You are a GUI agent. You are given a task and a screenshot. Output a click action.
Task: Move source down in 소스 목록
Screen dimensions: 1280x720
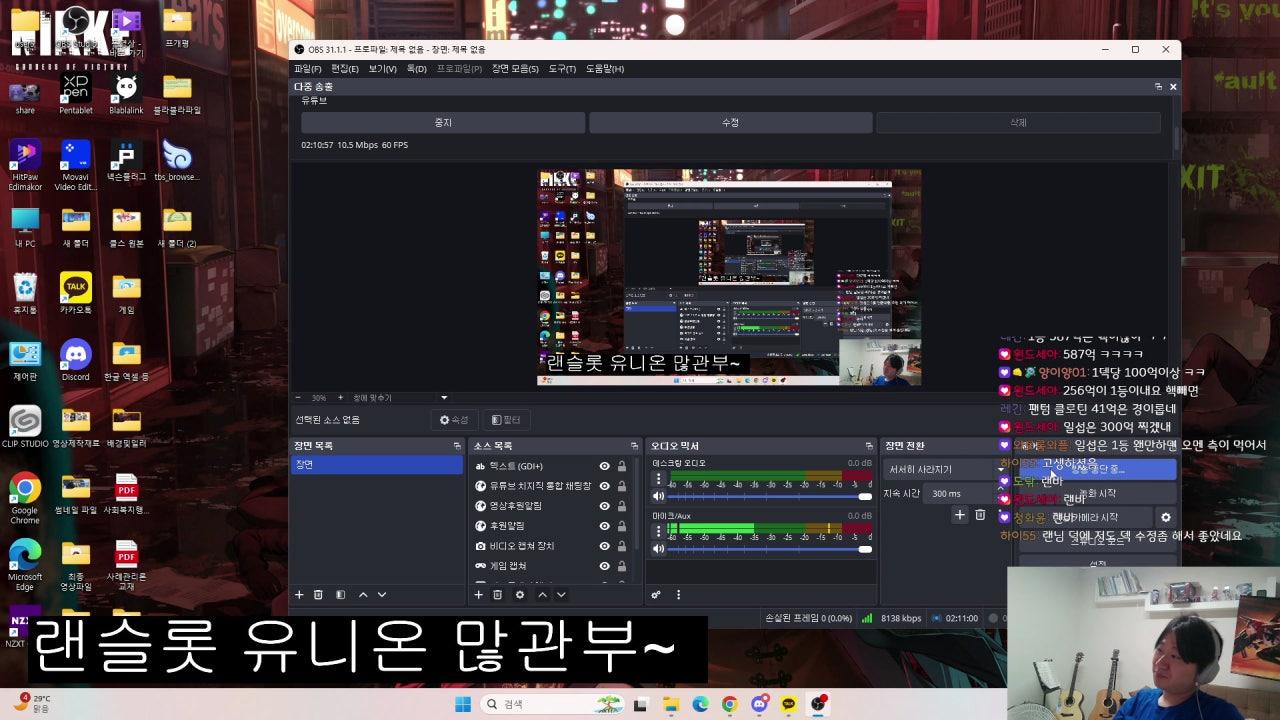pos(561,595)
